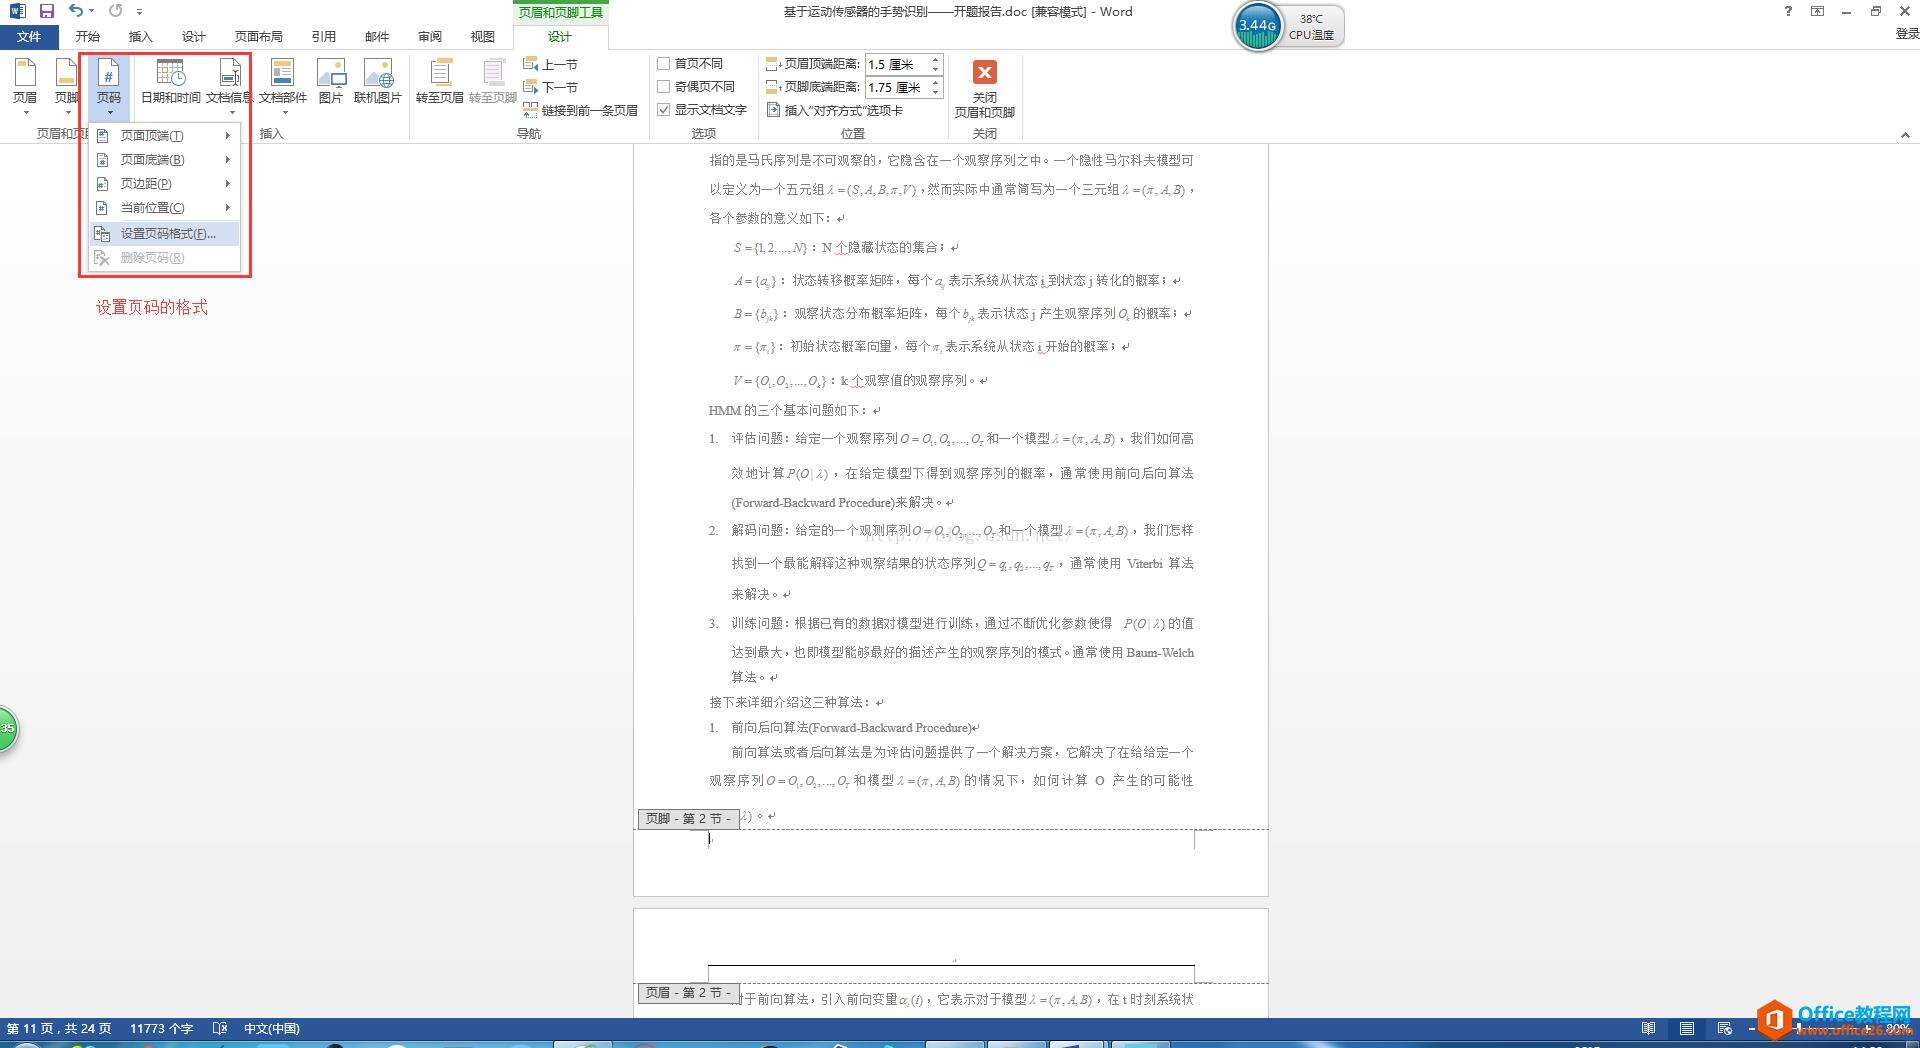Expand Top of Page (页面顶端) submenu
Screen dimensions: 1920x1048
[165, 135]
